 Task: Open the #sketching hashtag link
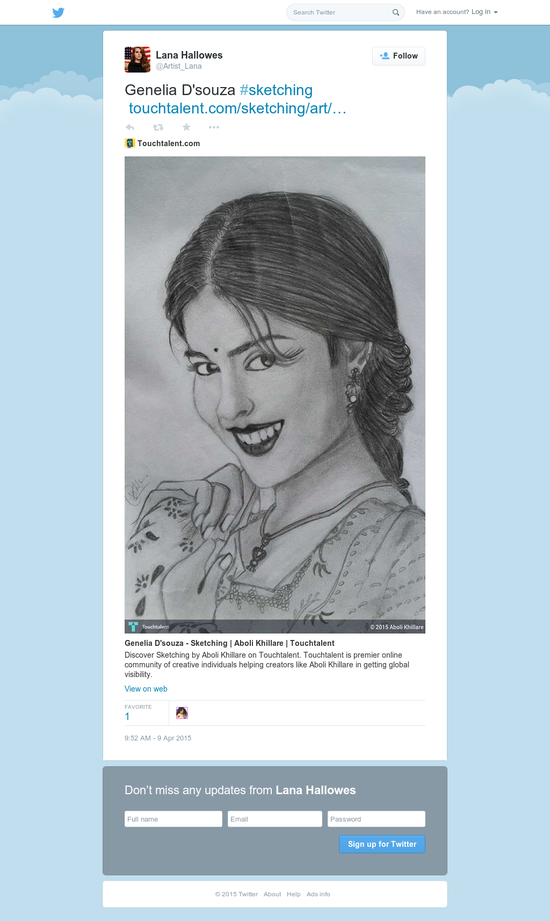276,90
